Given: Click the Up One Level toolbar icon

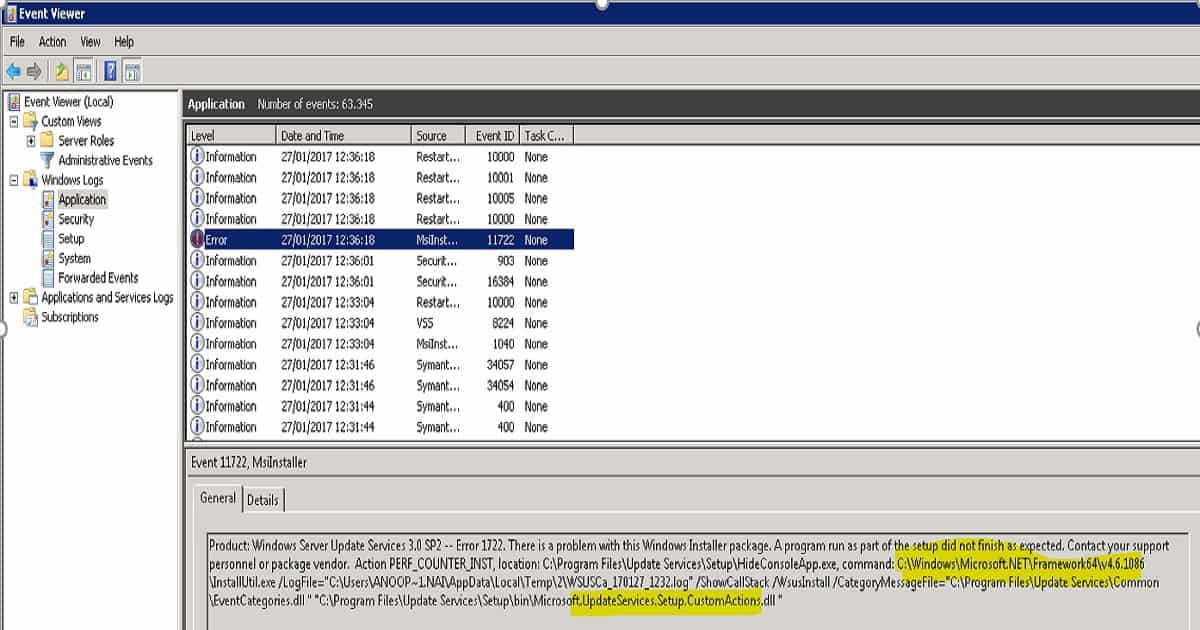Looking at the screenshot, I should coord(62,71).
